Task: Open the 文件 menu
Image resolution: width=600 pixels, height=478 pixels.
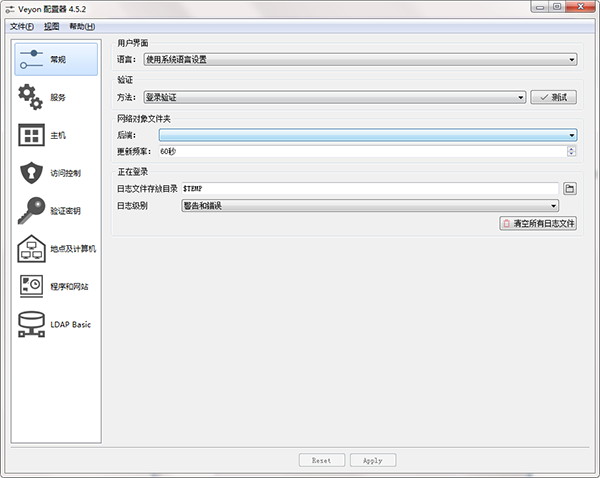Action: tap(22, 26)
